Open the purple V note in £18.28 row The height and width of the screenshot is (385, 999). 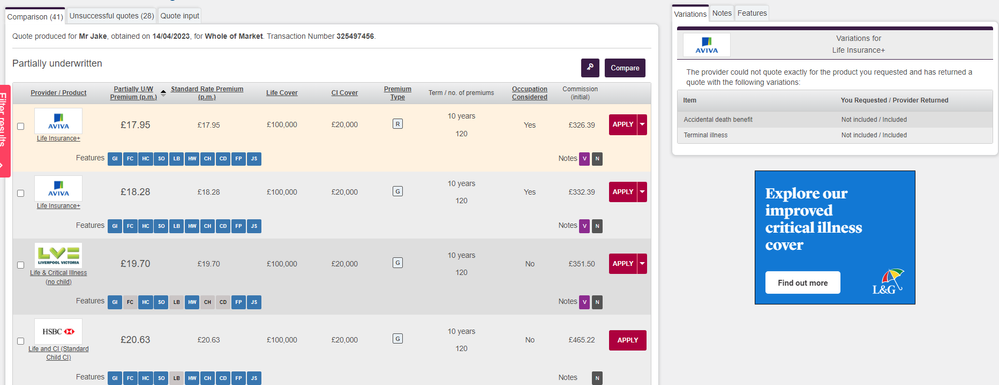(x=584, y=226)
